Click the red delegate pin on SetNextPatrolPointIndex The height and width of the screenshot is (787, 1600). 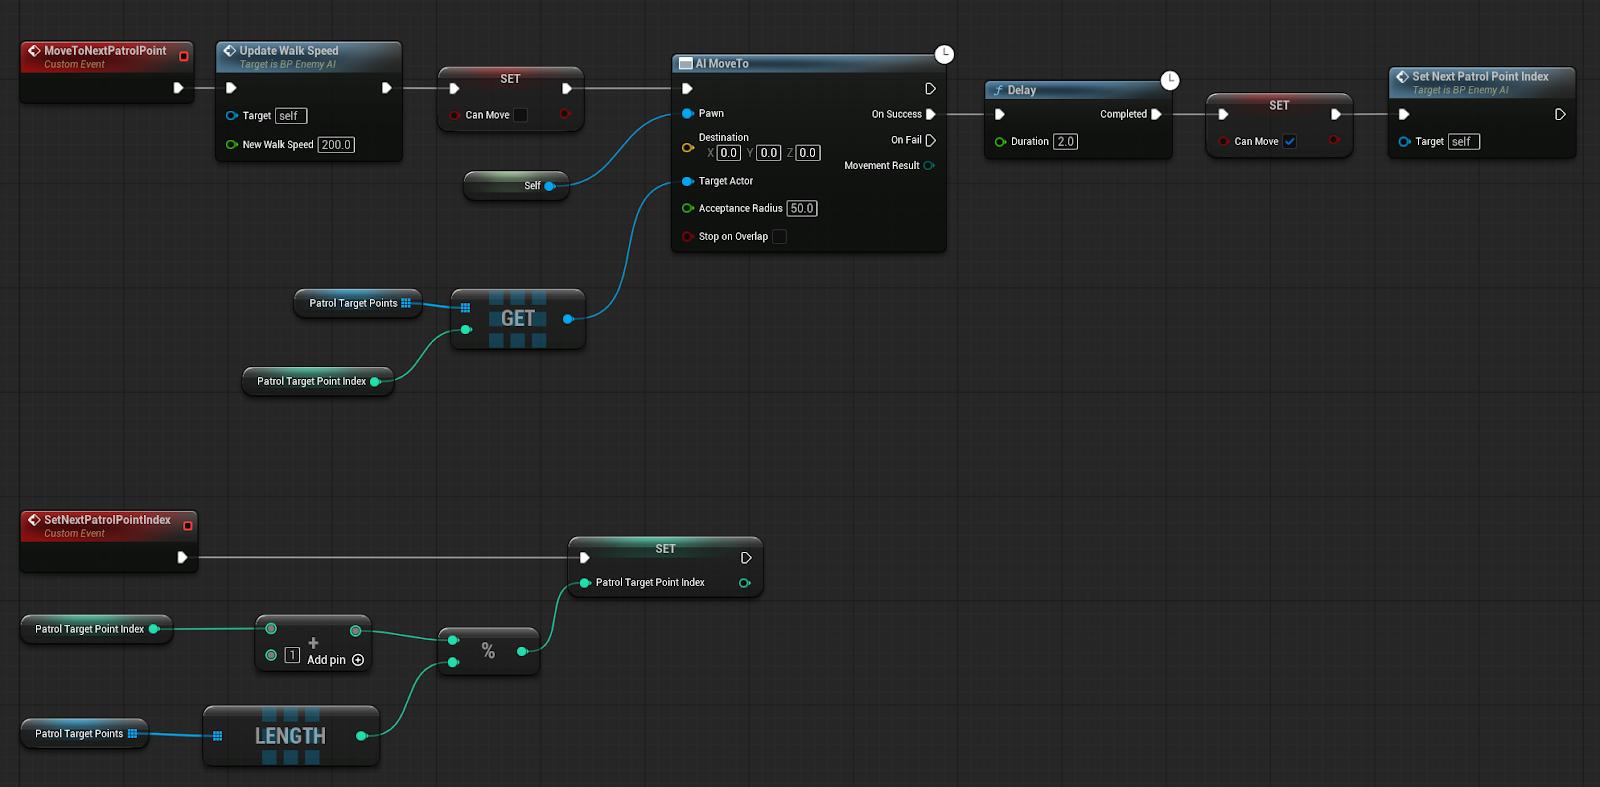(187, 526)
